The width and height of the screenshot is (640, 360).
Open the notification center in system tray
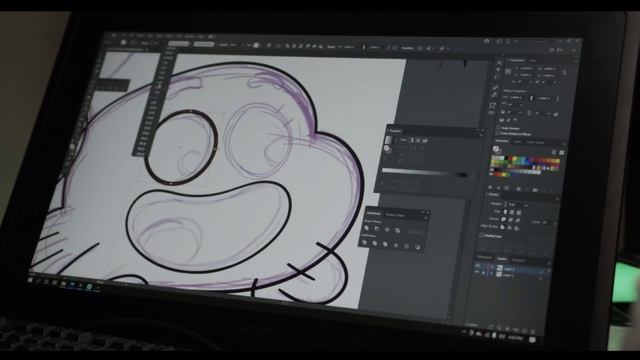point(532,340)
